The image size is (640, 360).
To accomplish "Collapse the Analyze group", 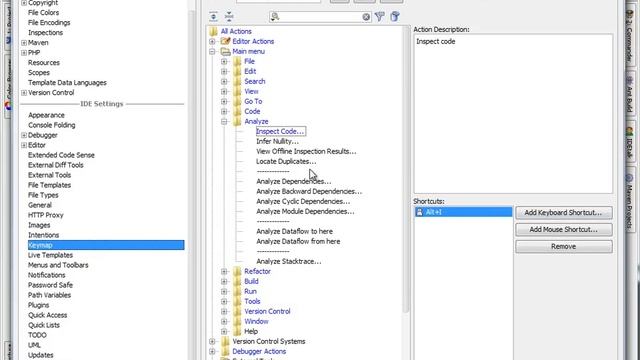I will (x=224, y=121).
